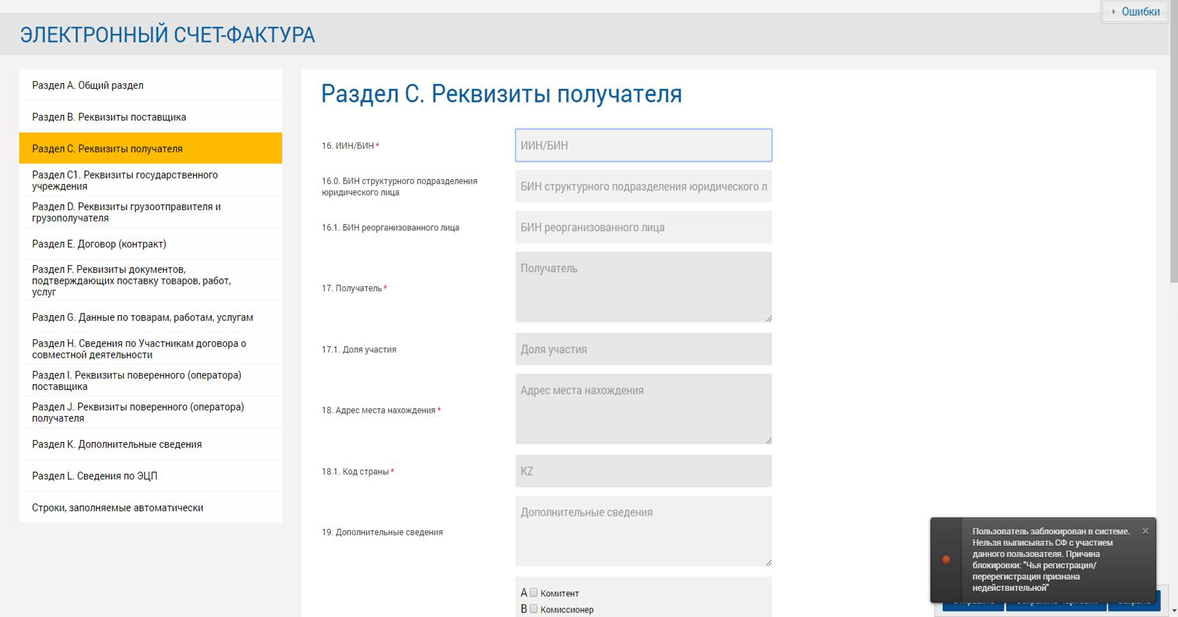Navigate to Раздел K. Дополнительные сведения
1178x617 pixels.
150,444
